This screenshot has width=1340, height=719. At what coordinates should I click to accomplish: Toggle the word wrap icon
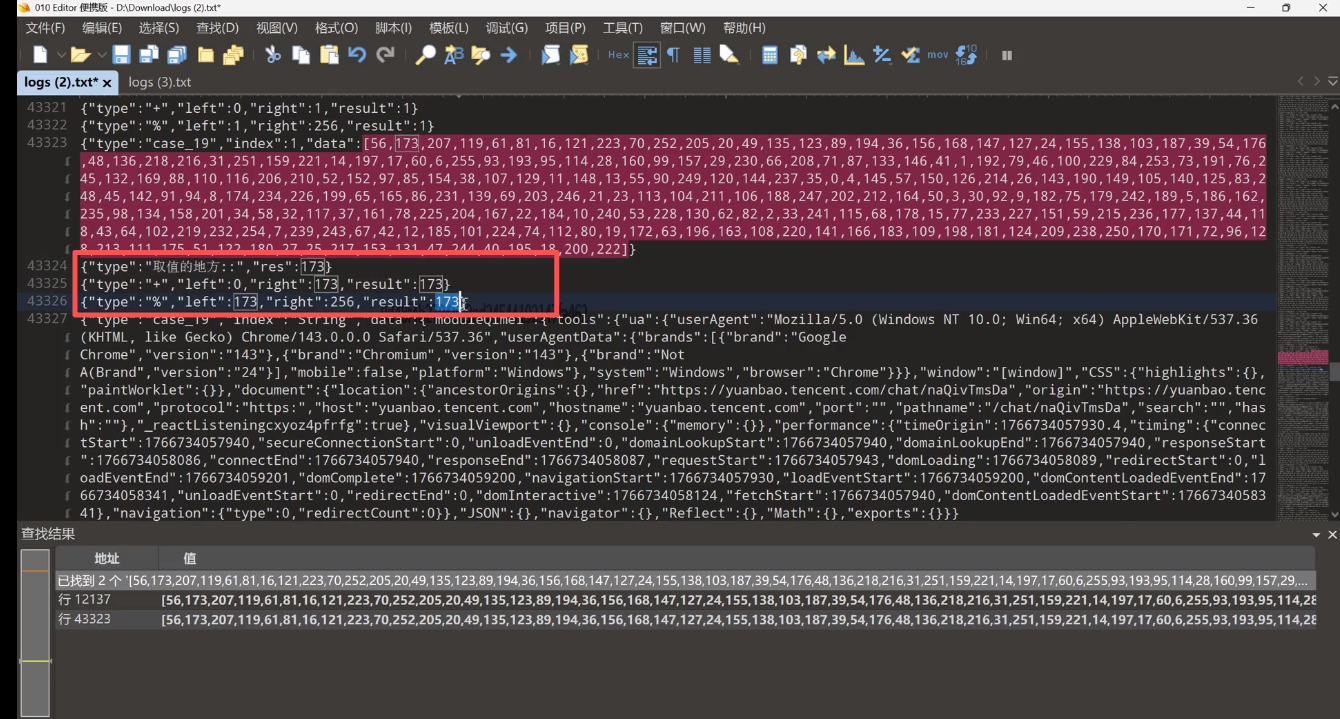click(x=647, y=55)
